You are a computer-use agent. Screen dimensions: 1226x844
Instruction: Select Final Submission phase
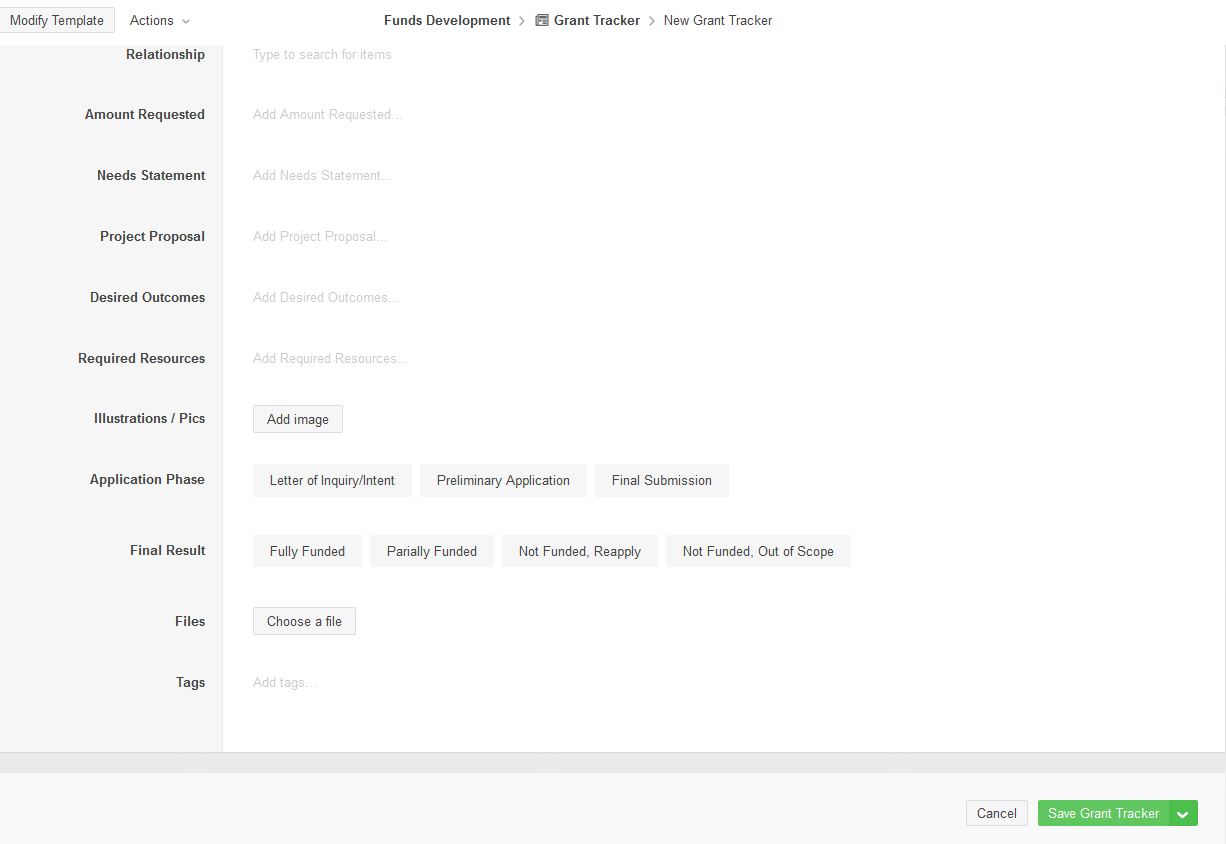661,481
